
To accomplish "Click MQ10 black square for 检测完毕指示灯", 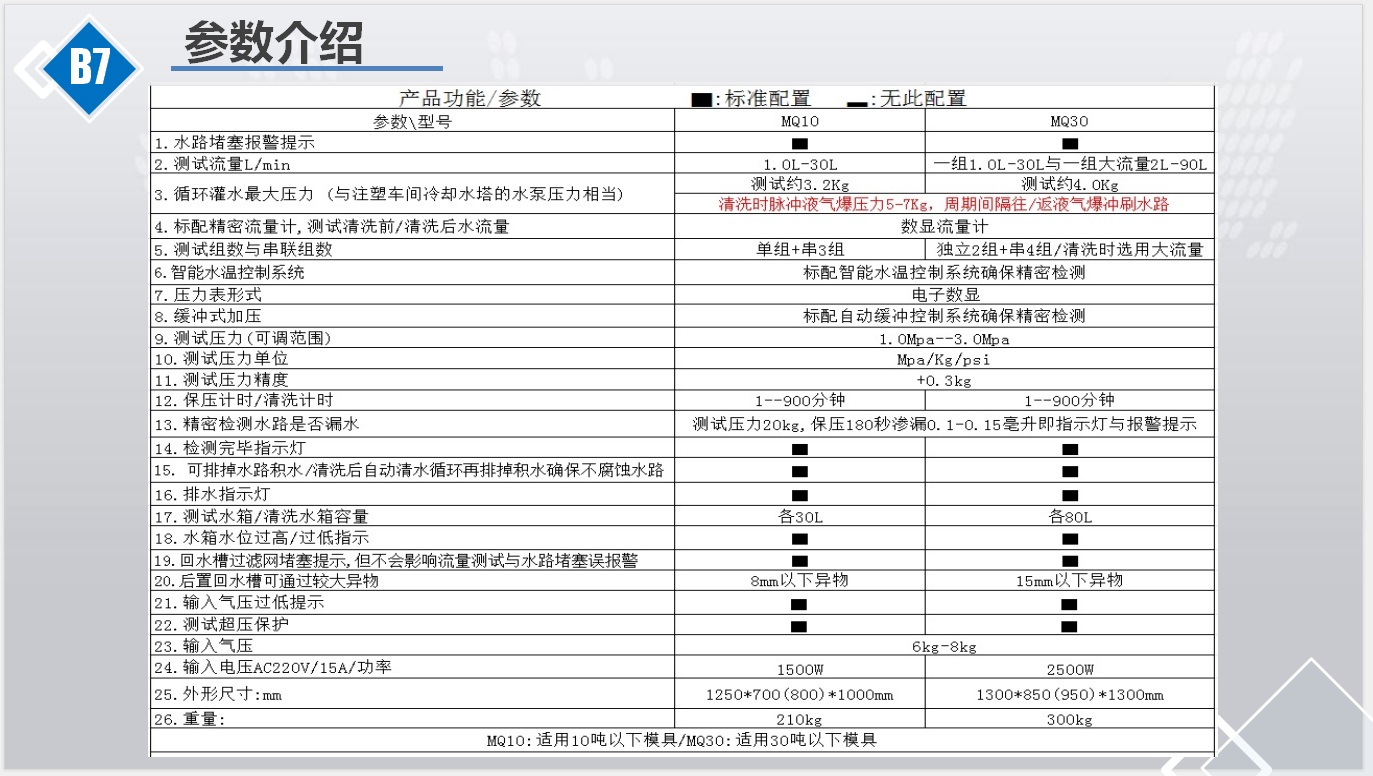I will (799, 450).
